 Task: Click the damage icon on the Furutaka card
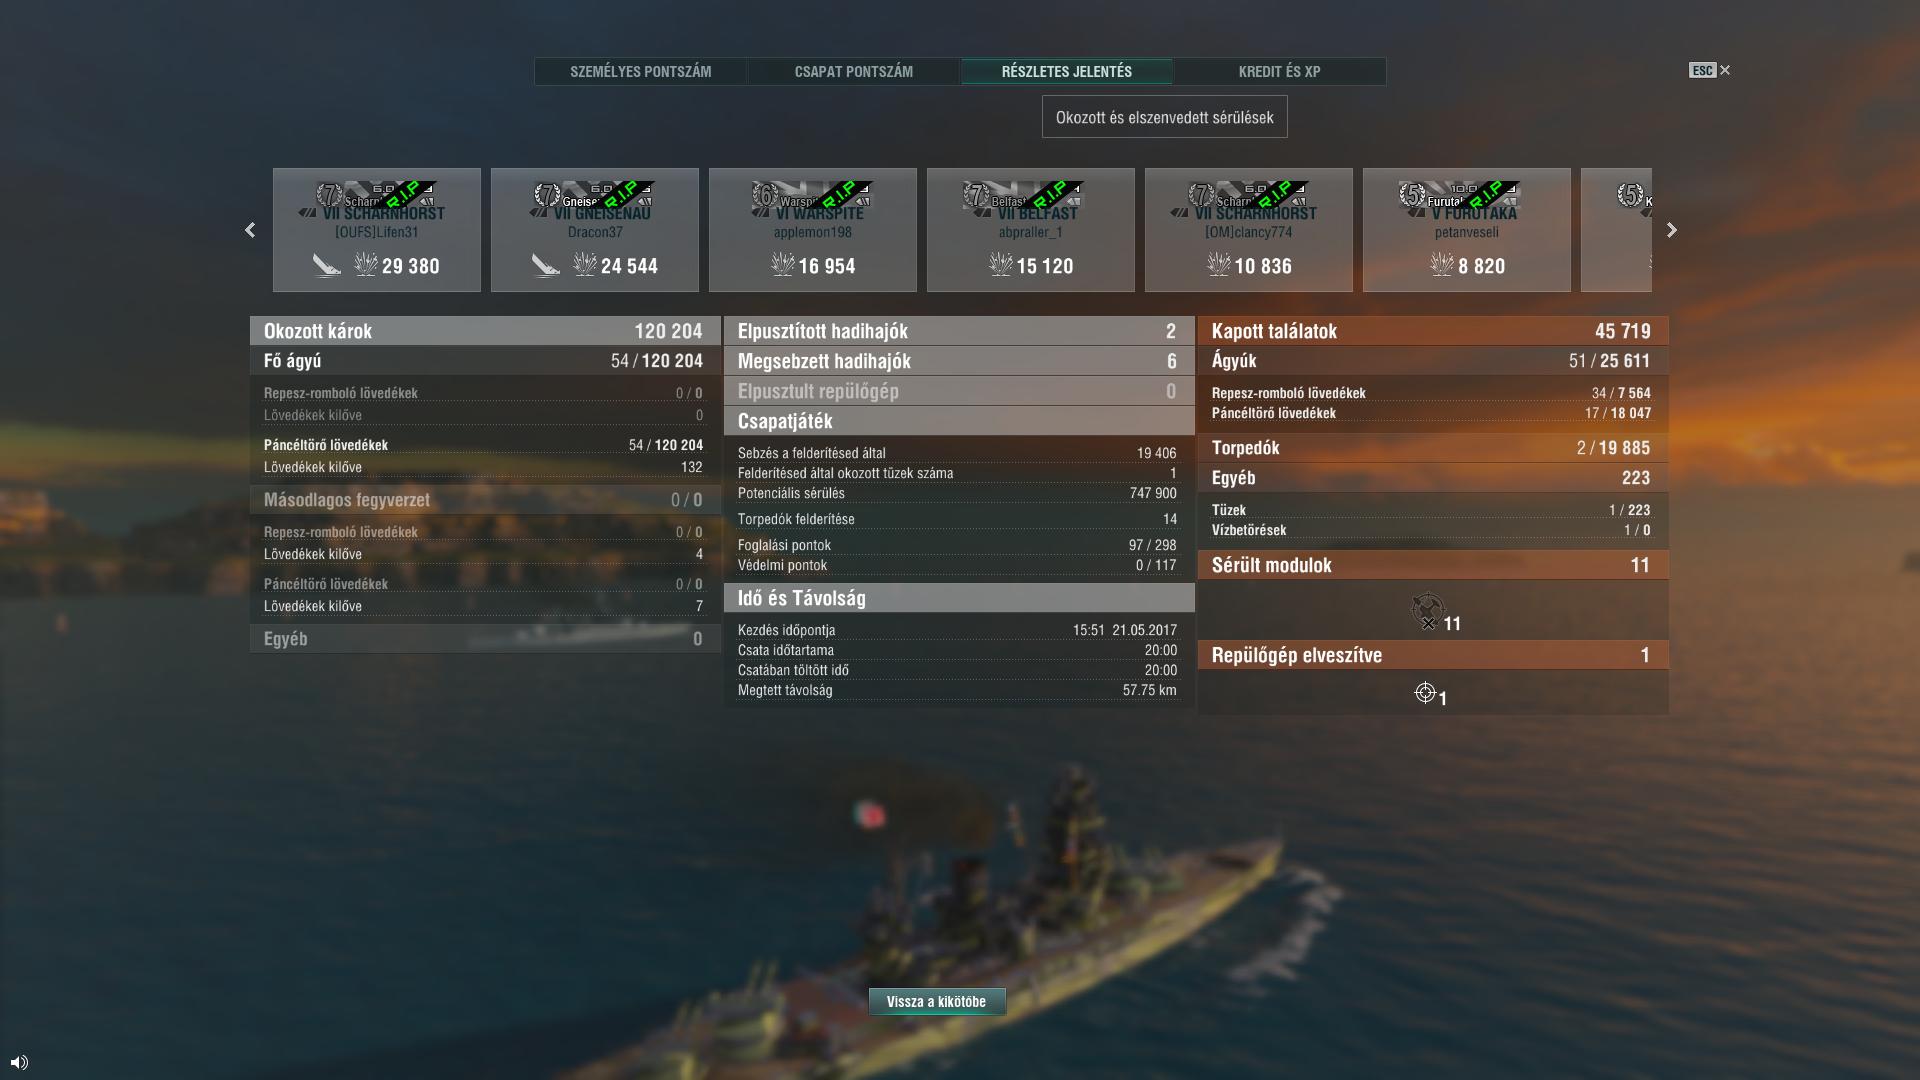point(1442,265)
